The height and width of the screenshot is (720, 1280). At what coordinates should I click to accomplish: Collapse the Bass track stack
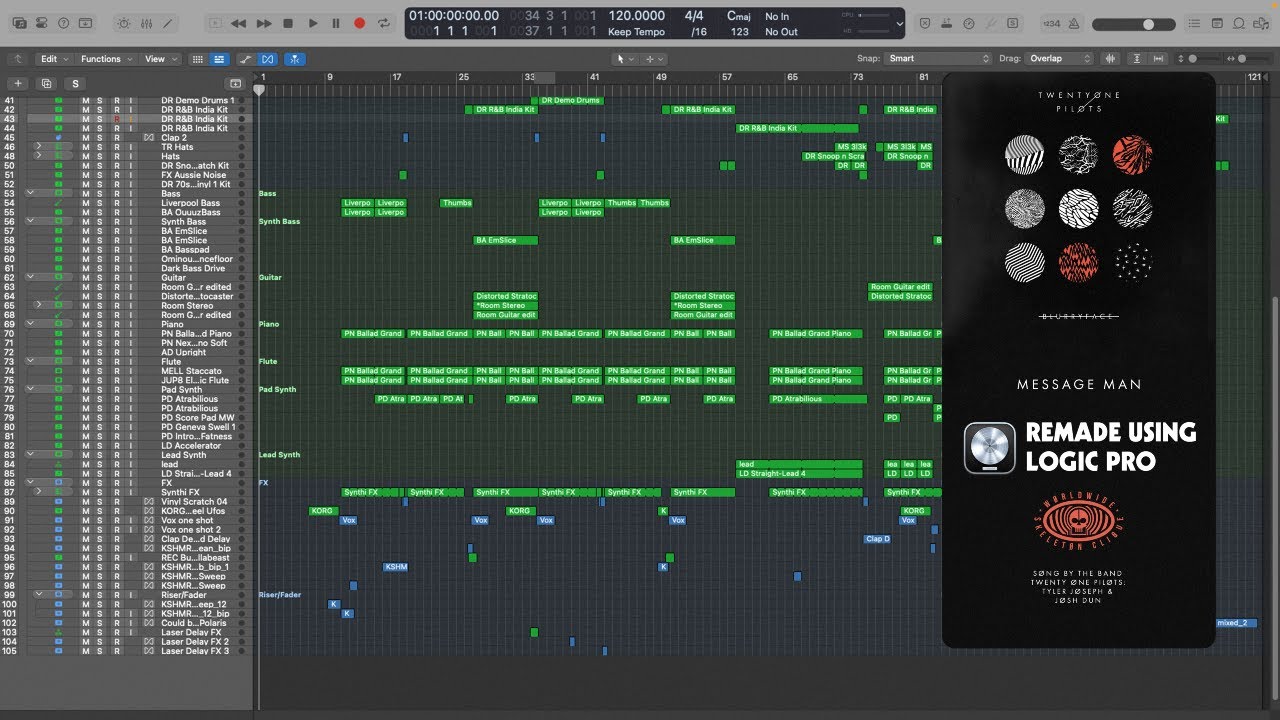click(x=32, y=194)
